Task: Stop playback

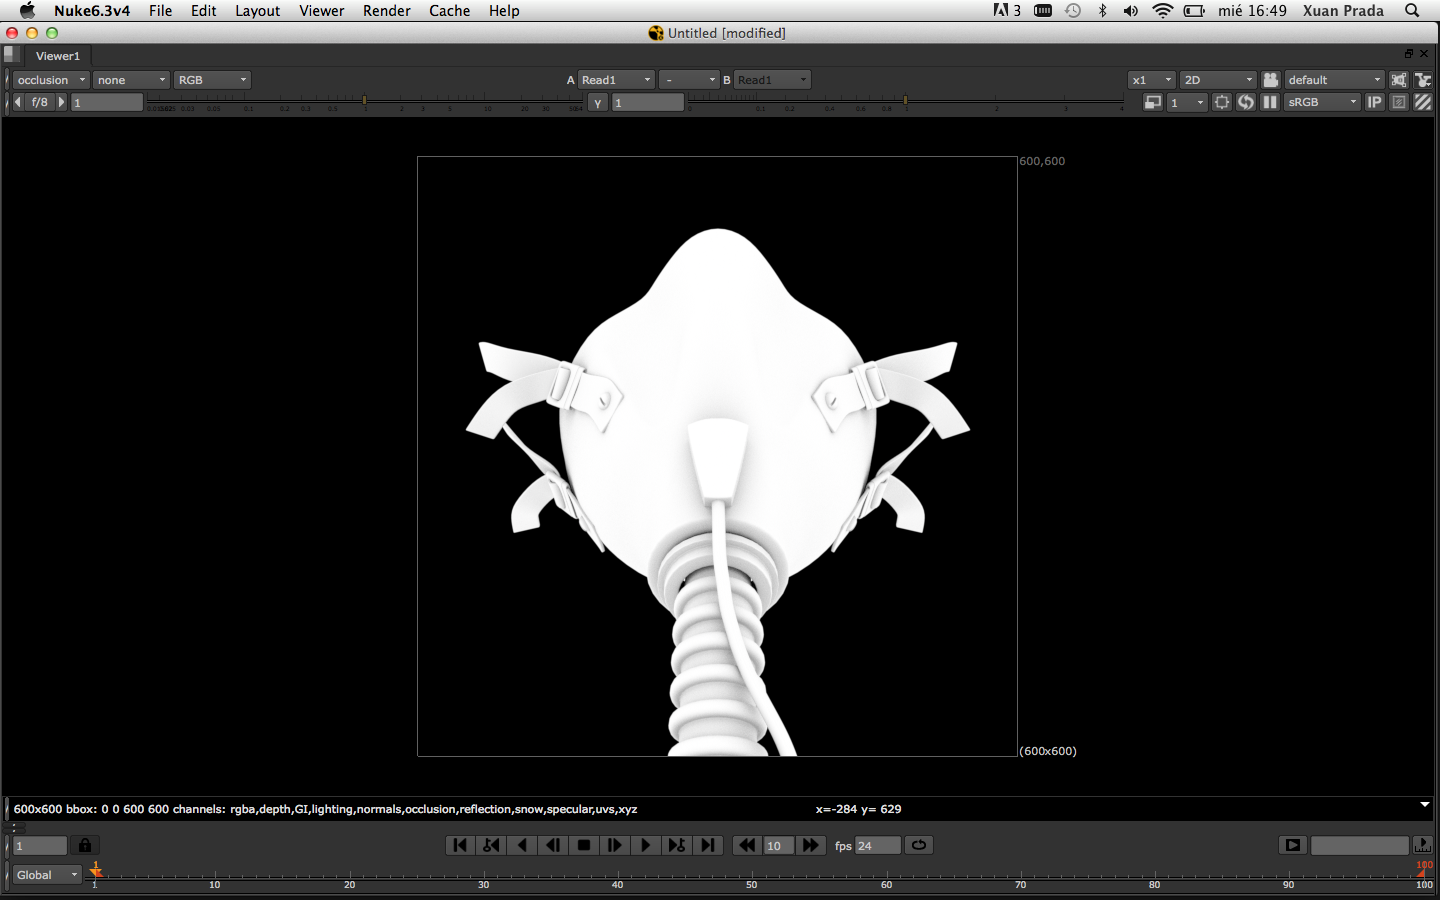Action: point(584,846)
